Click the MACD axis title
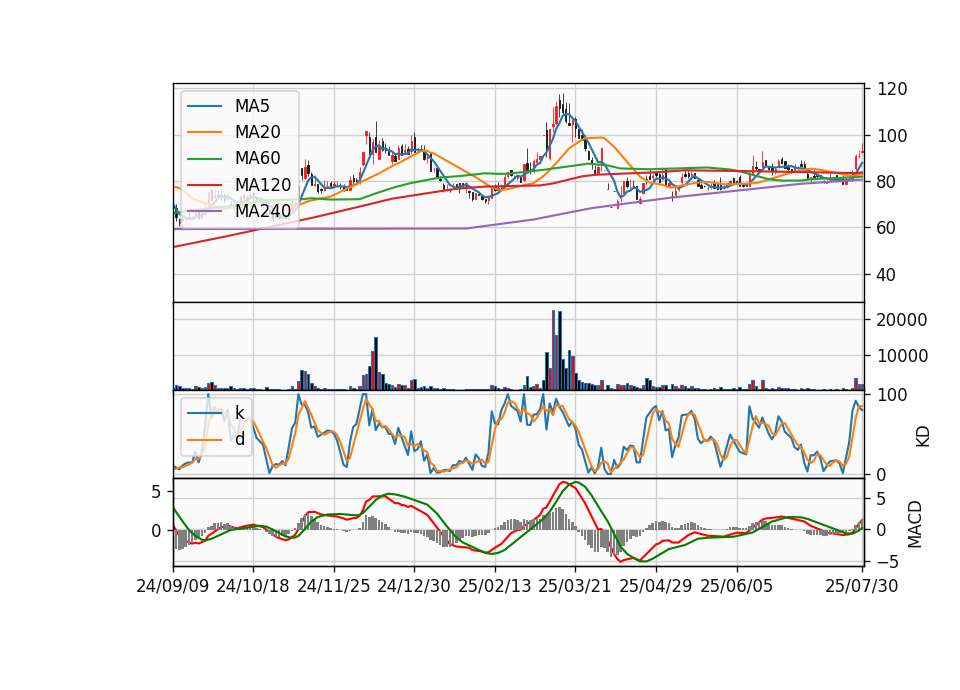 (x=915, y=524)
